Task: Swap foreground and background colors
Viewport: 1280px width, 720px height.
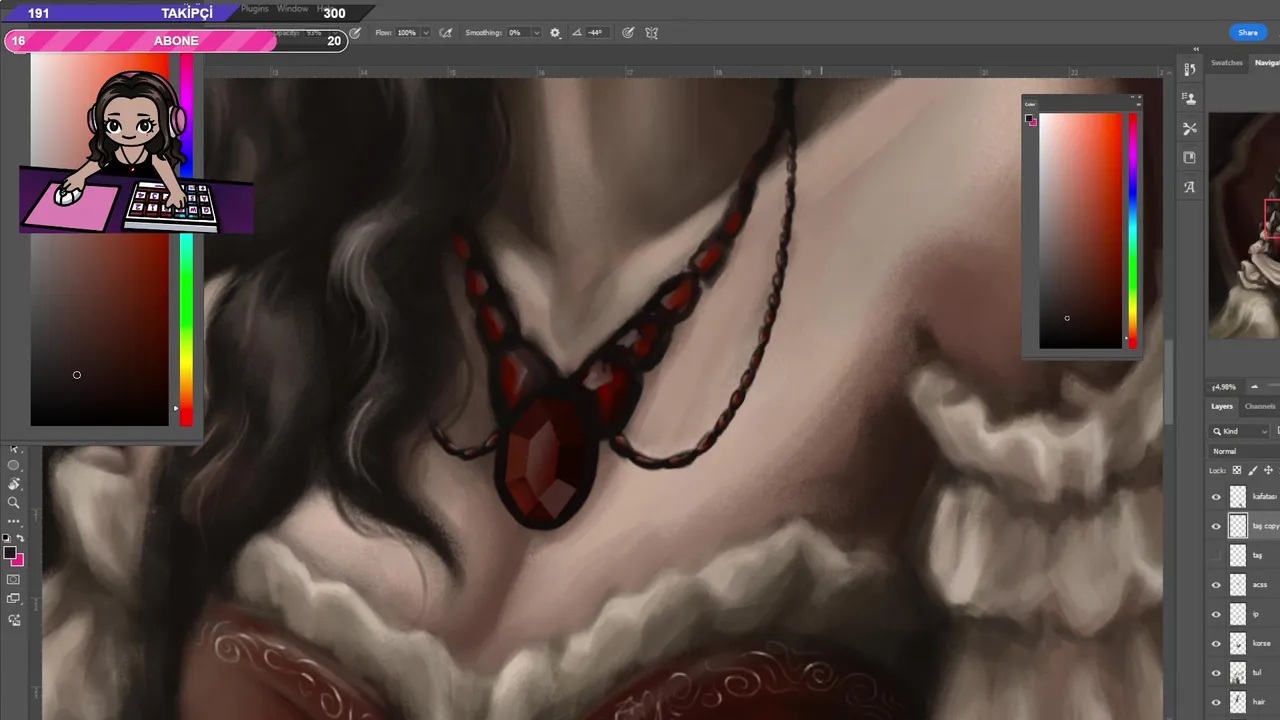Action: [x=20, y=538]
